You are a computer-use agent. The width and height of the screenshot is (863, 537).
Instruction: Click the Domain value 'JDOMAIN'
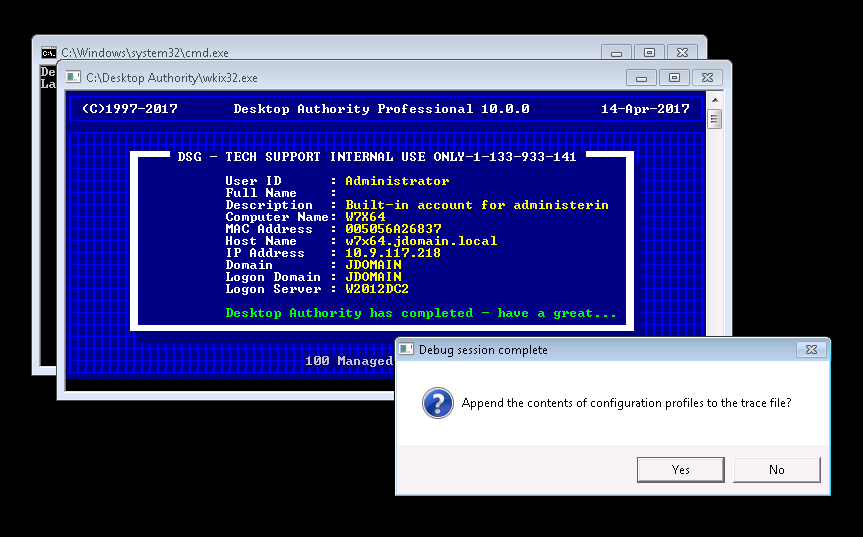(x=373, y=265)
